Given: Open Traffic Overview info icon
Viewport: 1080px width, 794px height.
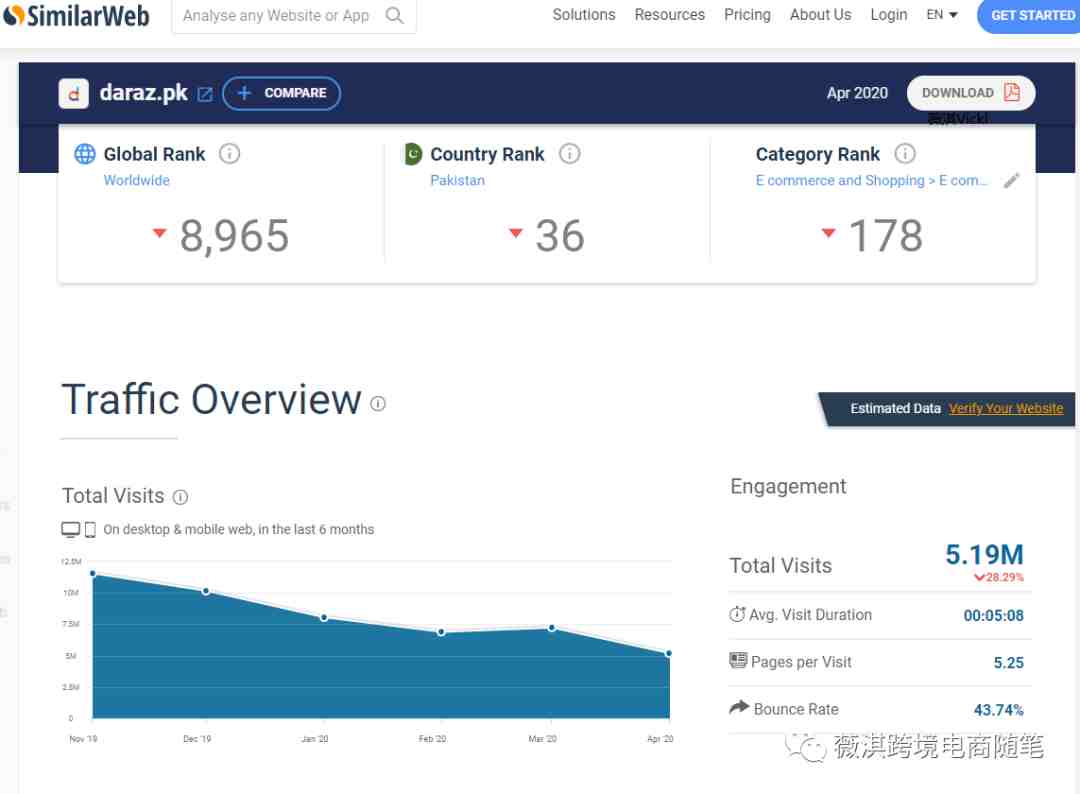Looking at the screenshot, I should coord(377,404).
